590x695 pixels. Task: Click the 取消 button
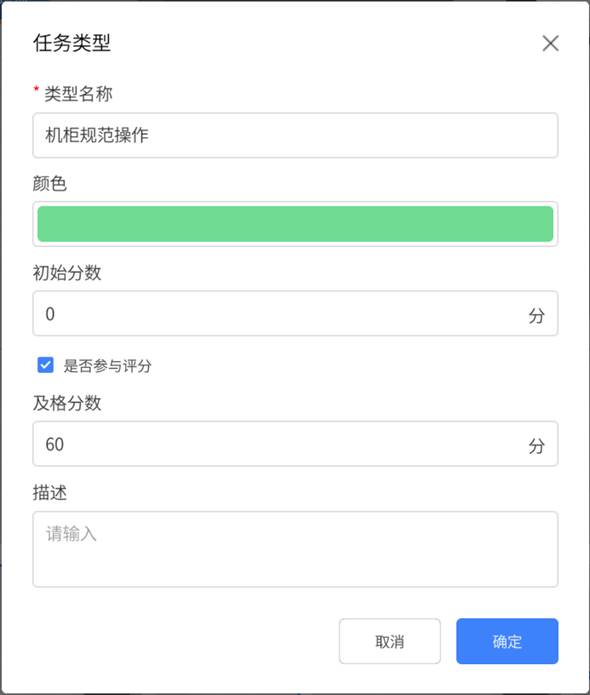pos(390,641)
